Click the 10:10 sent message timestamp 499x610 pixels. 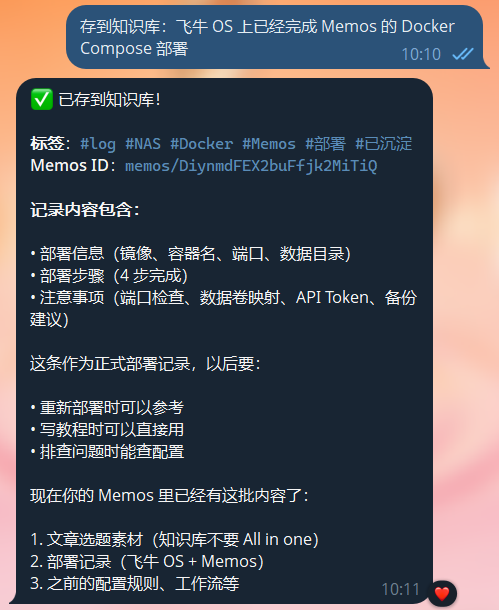[421, 54]
